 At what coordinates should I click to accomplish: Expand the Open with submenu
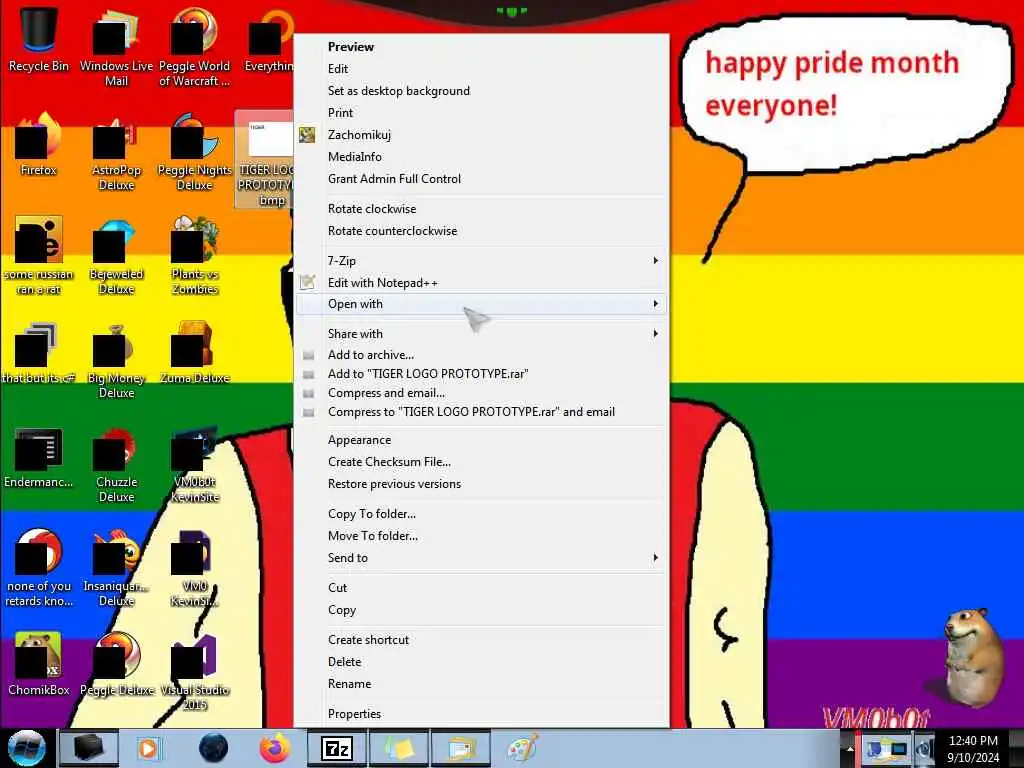click(481, 304)
